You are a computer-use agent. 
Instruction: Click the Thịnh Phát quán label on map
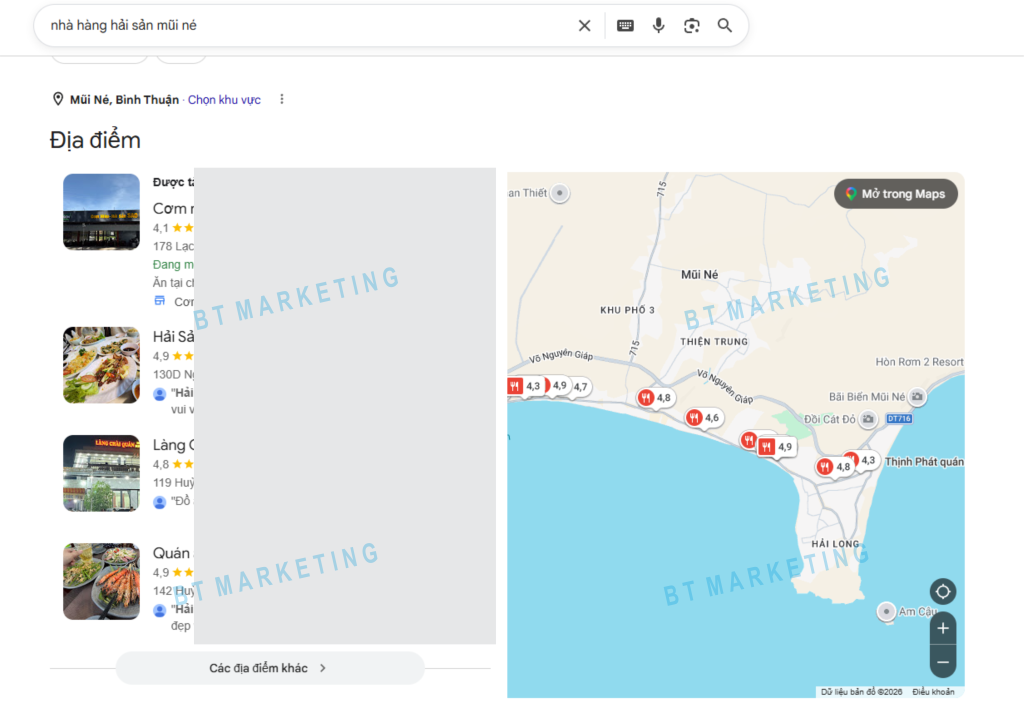point(924,462)
